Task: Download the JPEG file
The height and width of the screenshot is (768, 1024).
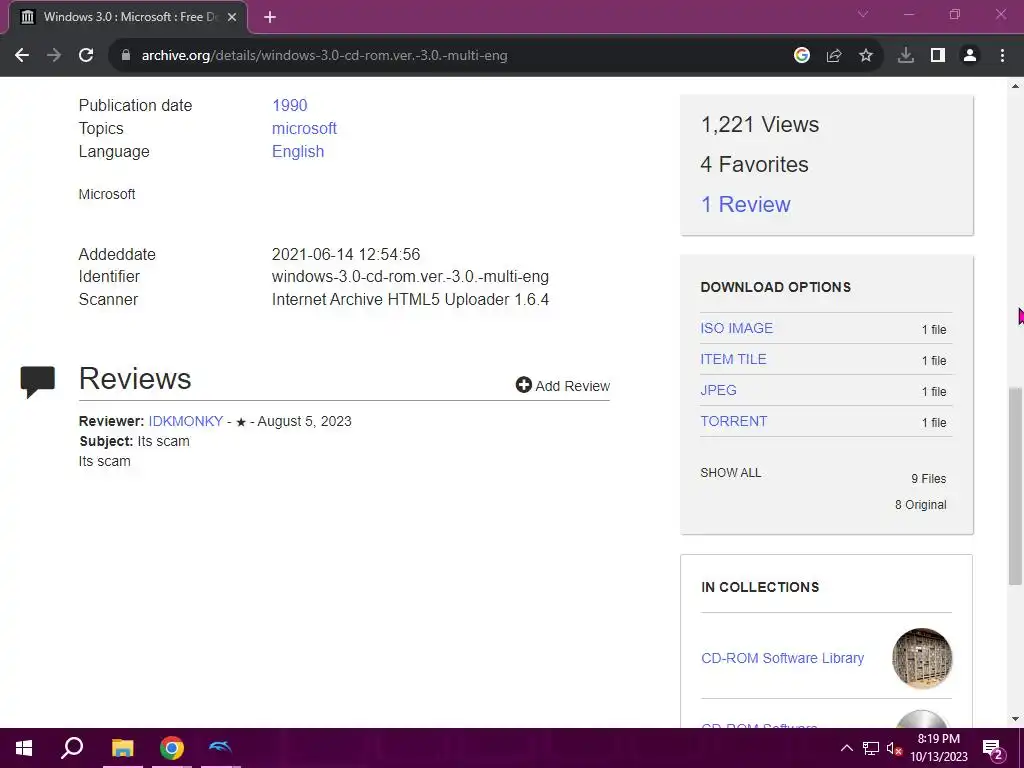Action: (718, 390)
